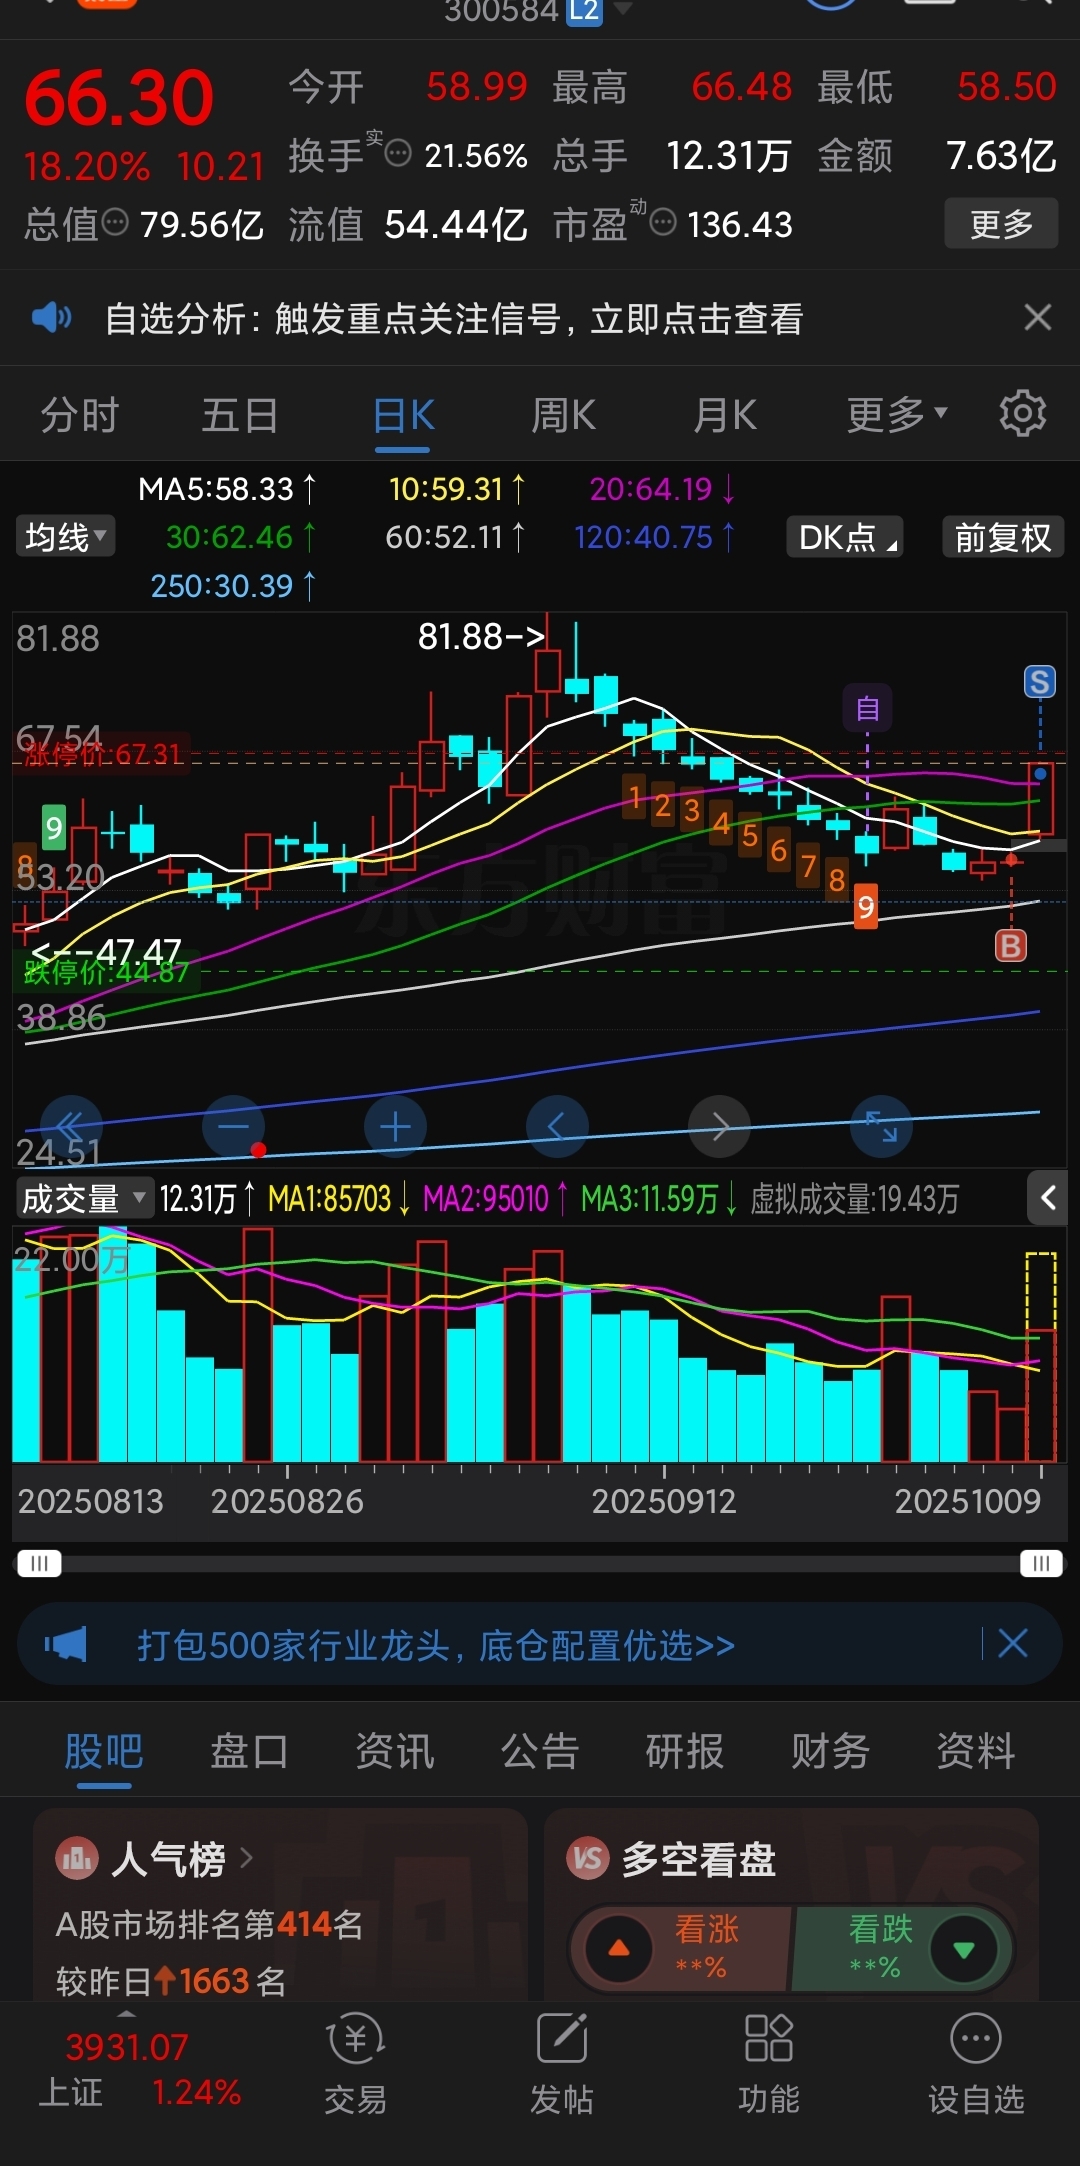Zoom out chart with minus button
1080x2166 pixels.
tap(233, 1127)
